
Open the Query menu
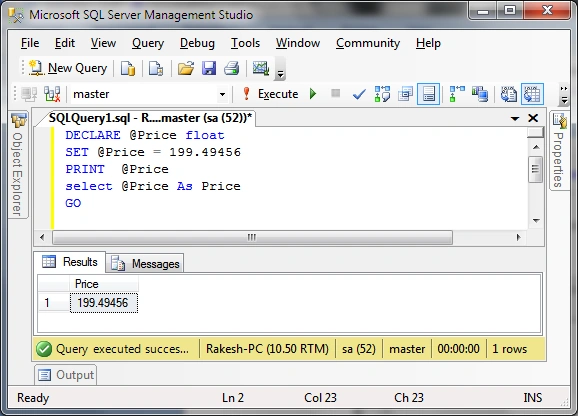pos(148,43)
